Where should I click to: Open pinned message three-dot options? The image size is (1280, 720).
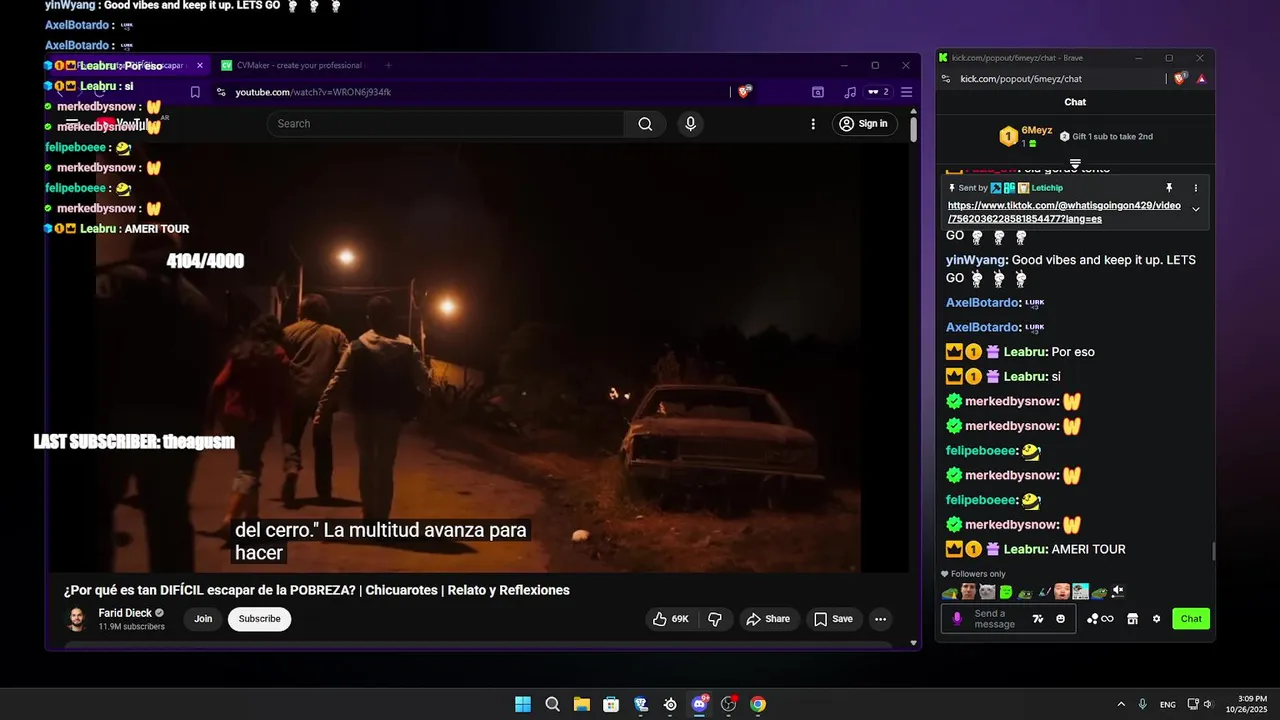coord(1195,188)
